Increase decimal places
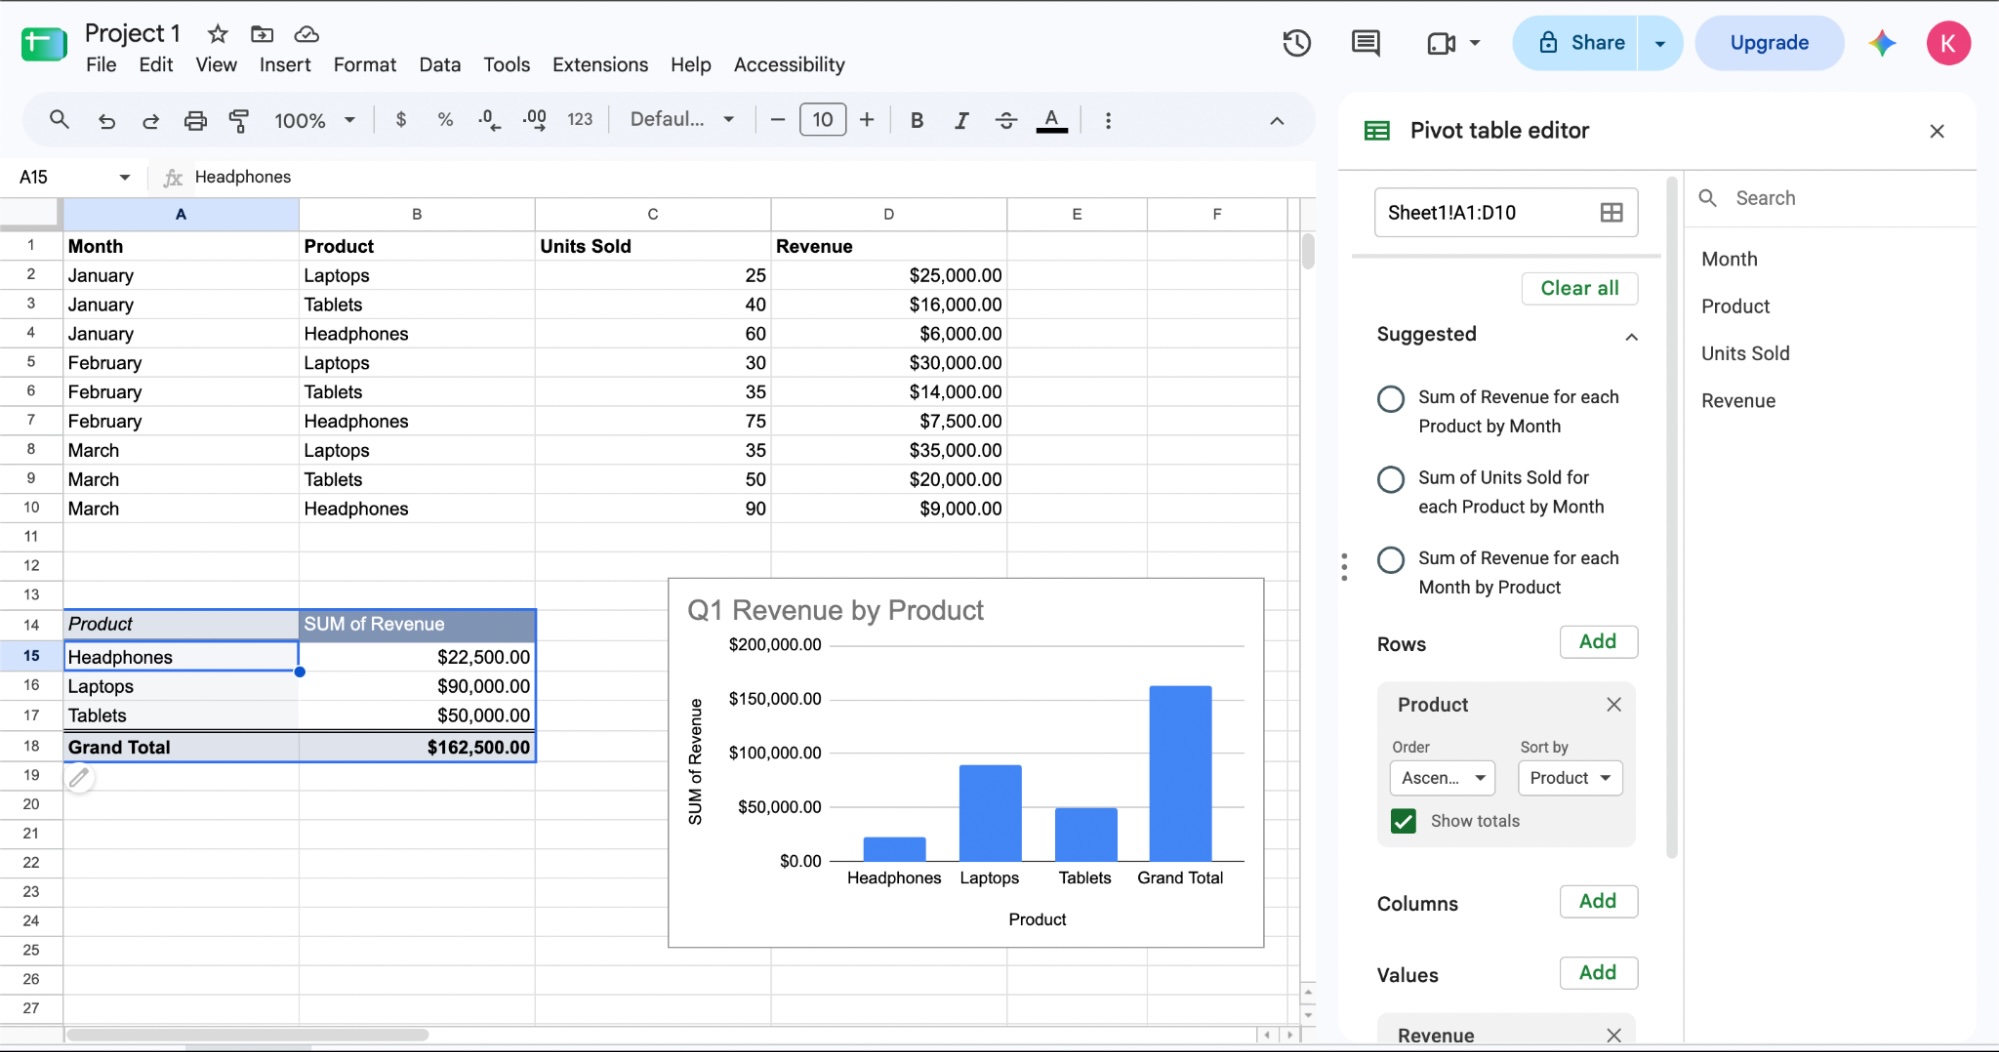Screen dimensions: 1999x1052 pos(535,120)
